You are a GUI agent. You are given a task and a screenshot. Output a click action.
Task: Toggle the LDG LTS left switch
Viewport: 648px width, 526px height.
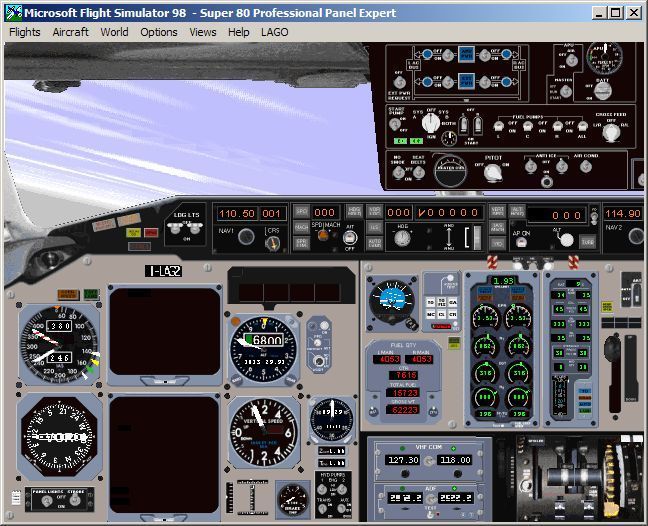[175, 228]
